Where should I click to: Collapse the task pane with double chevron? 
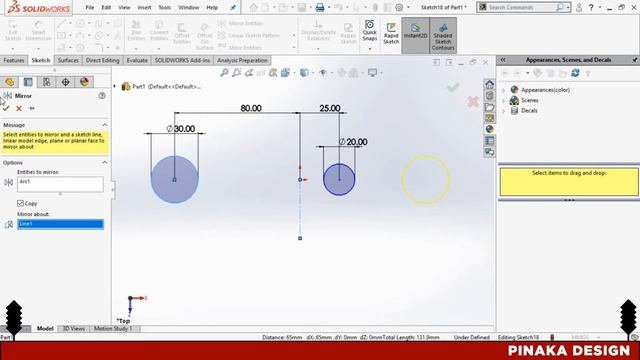[x=503, y=60]
